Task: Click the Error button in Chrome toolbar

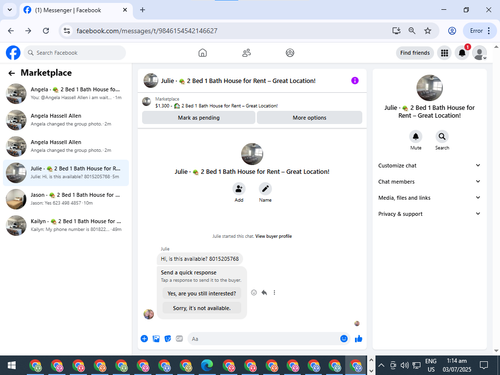Action: pos(476,31)
